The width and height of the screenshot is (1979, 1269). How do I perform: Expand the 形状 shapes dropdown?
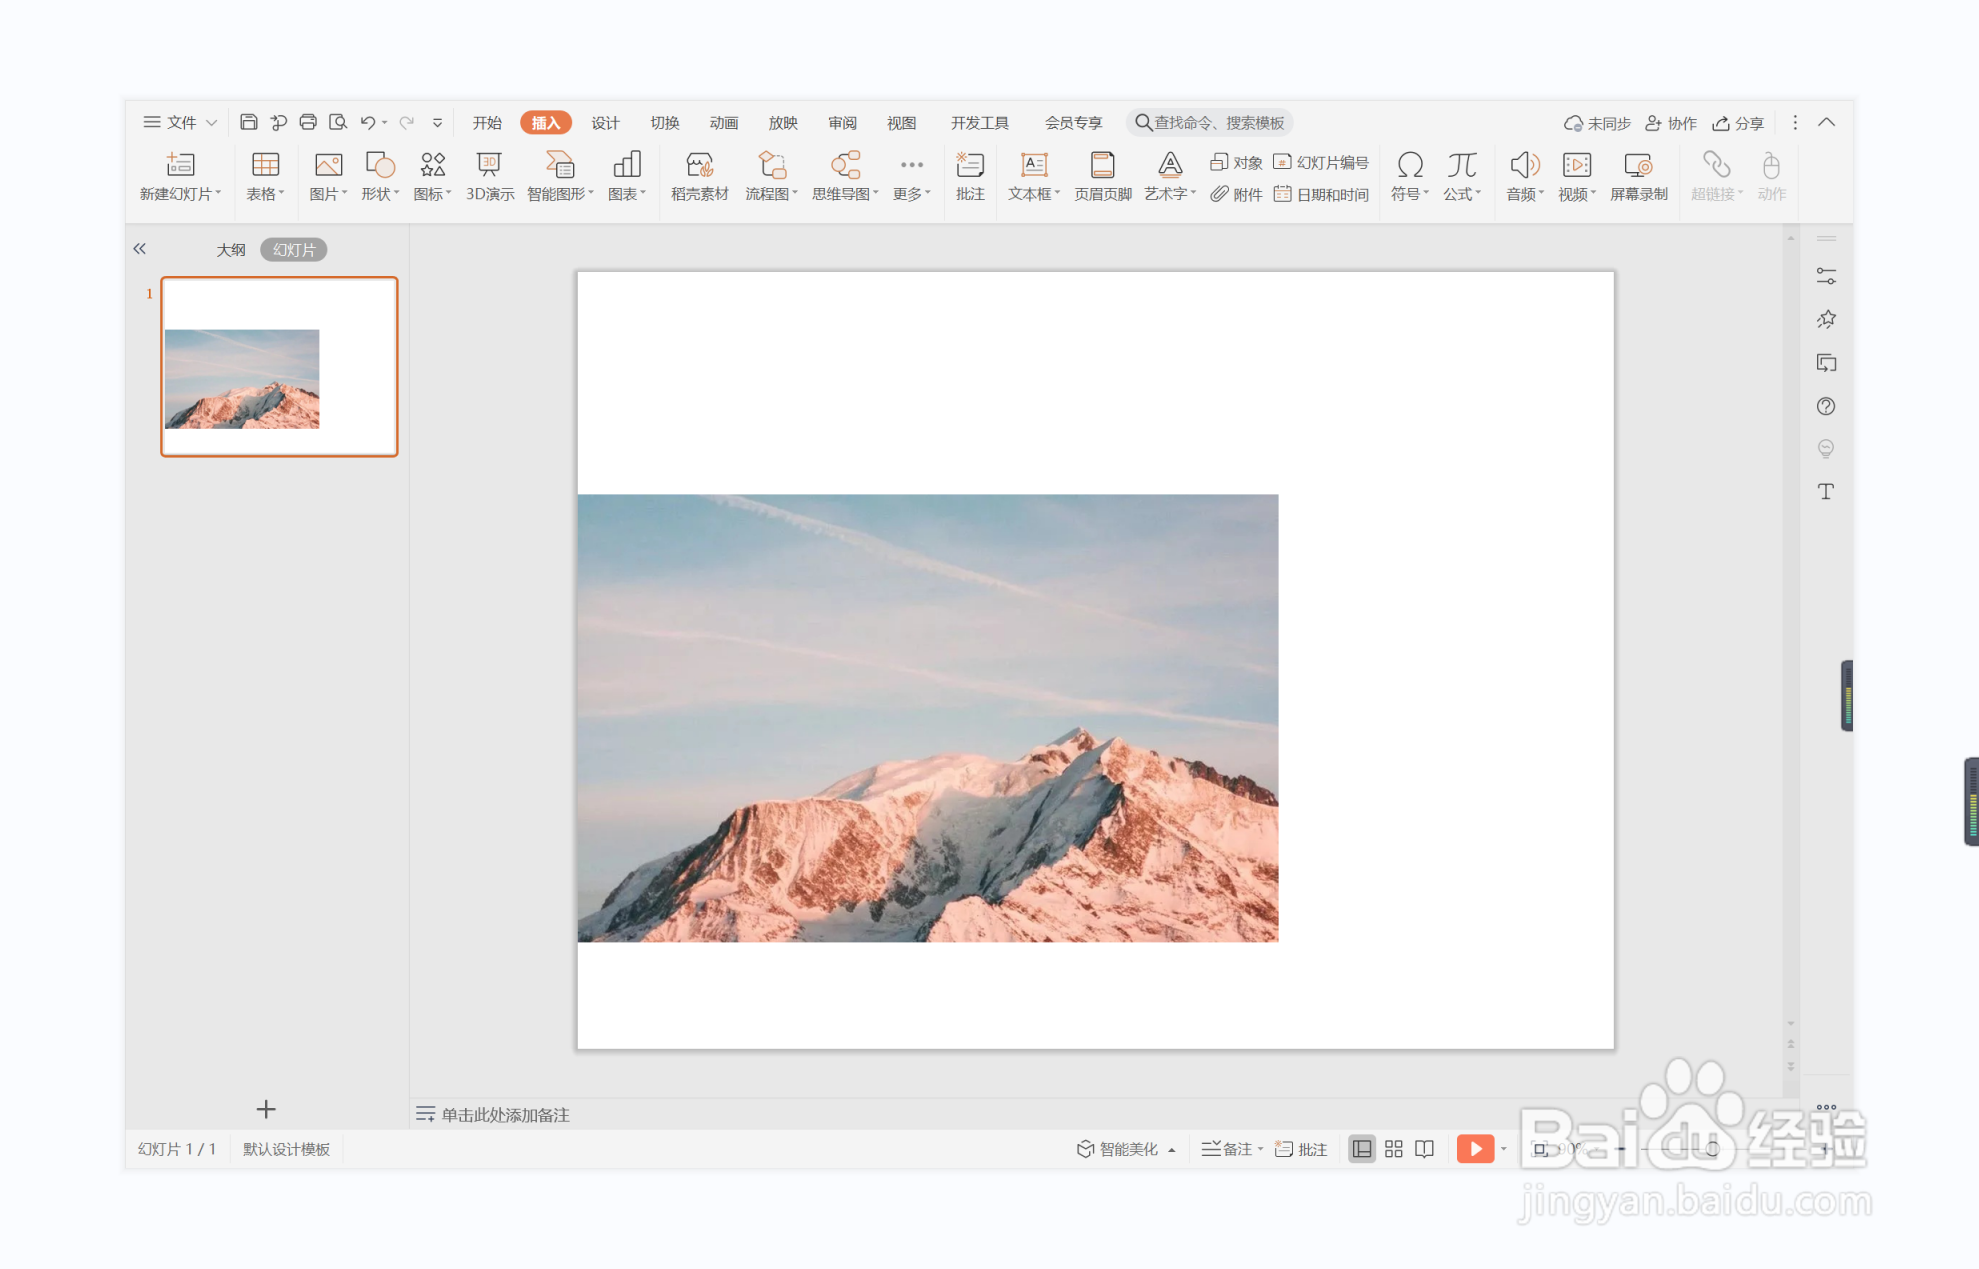(380, 194)
